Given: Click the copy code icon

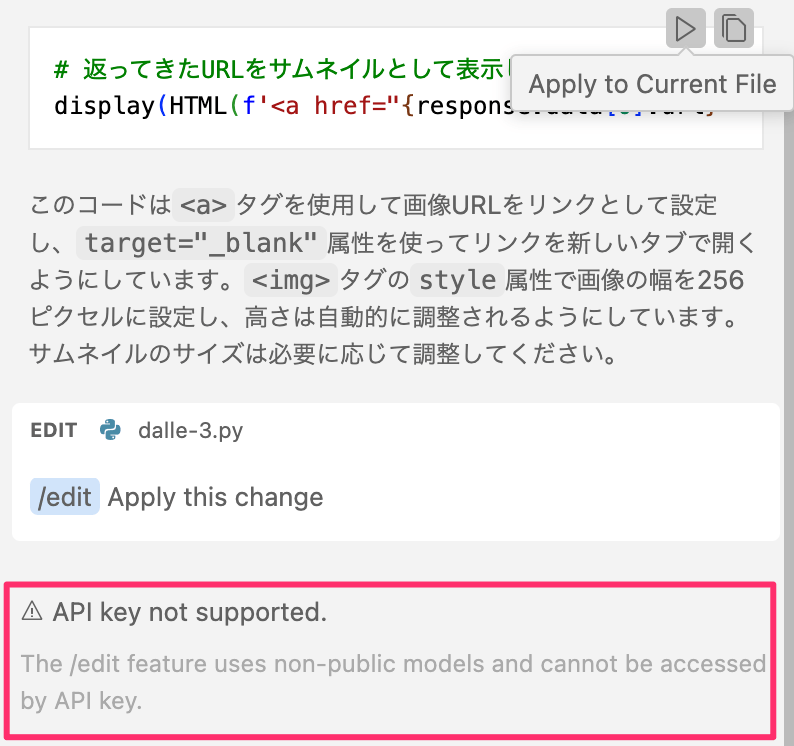Looking at the screenshot, I should tap(734, 28).
